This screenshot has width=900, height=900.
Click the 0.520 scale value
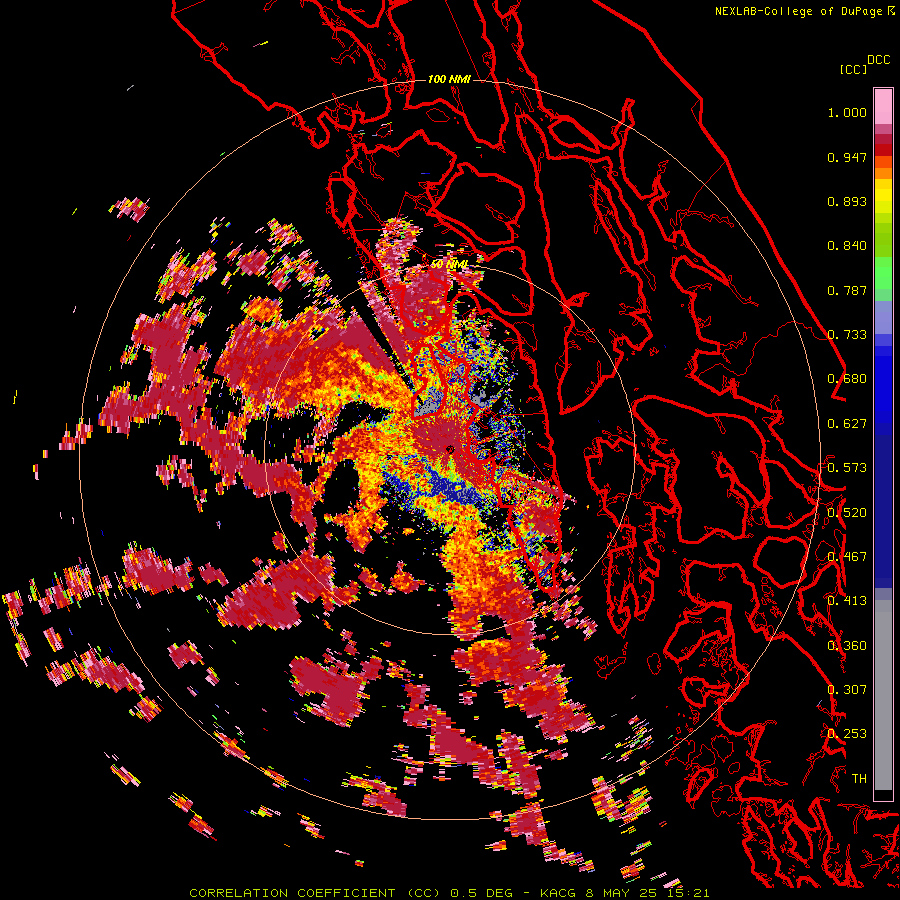pos(847,512)
